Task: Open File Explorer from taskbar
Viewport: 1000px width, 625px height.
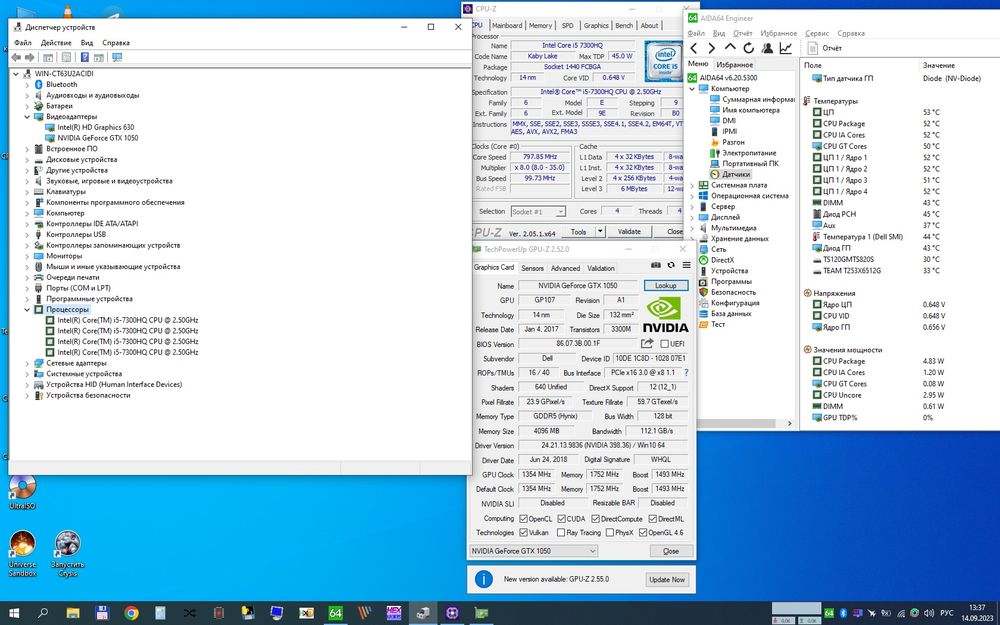Action: [73, 614]
